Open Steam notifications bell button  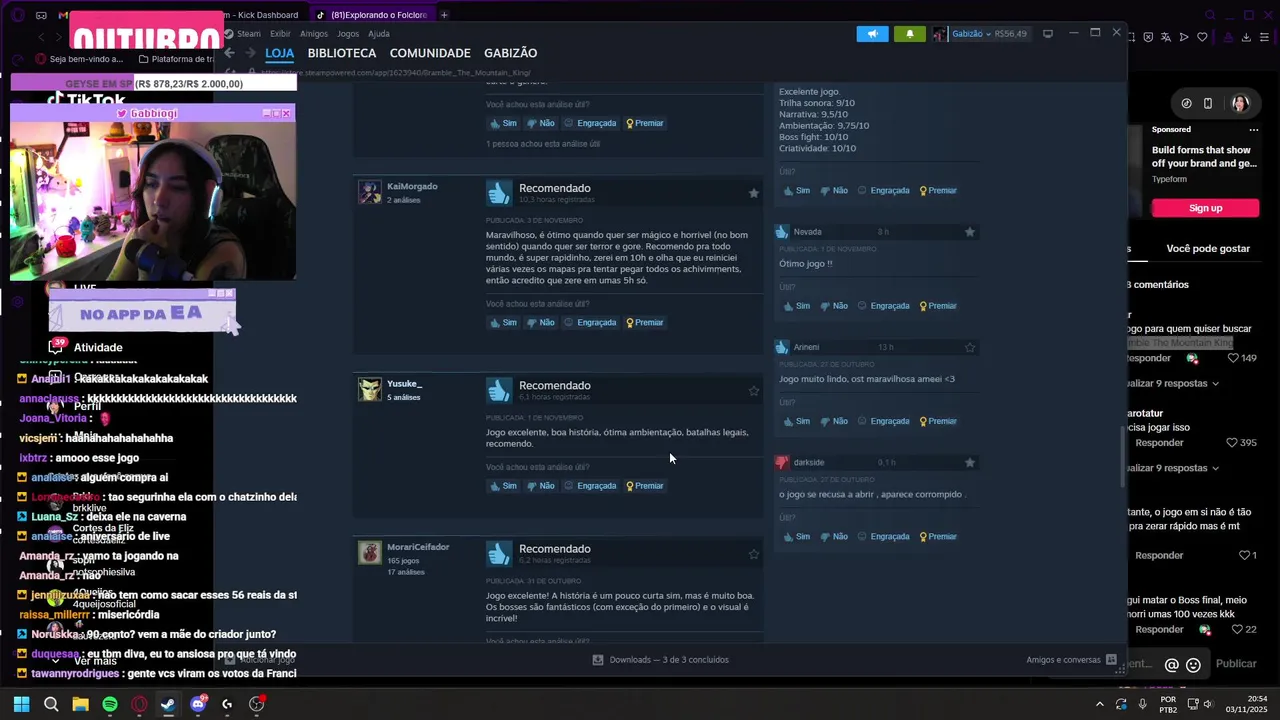pos(909,34)
